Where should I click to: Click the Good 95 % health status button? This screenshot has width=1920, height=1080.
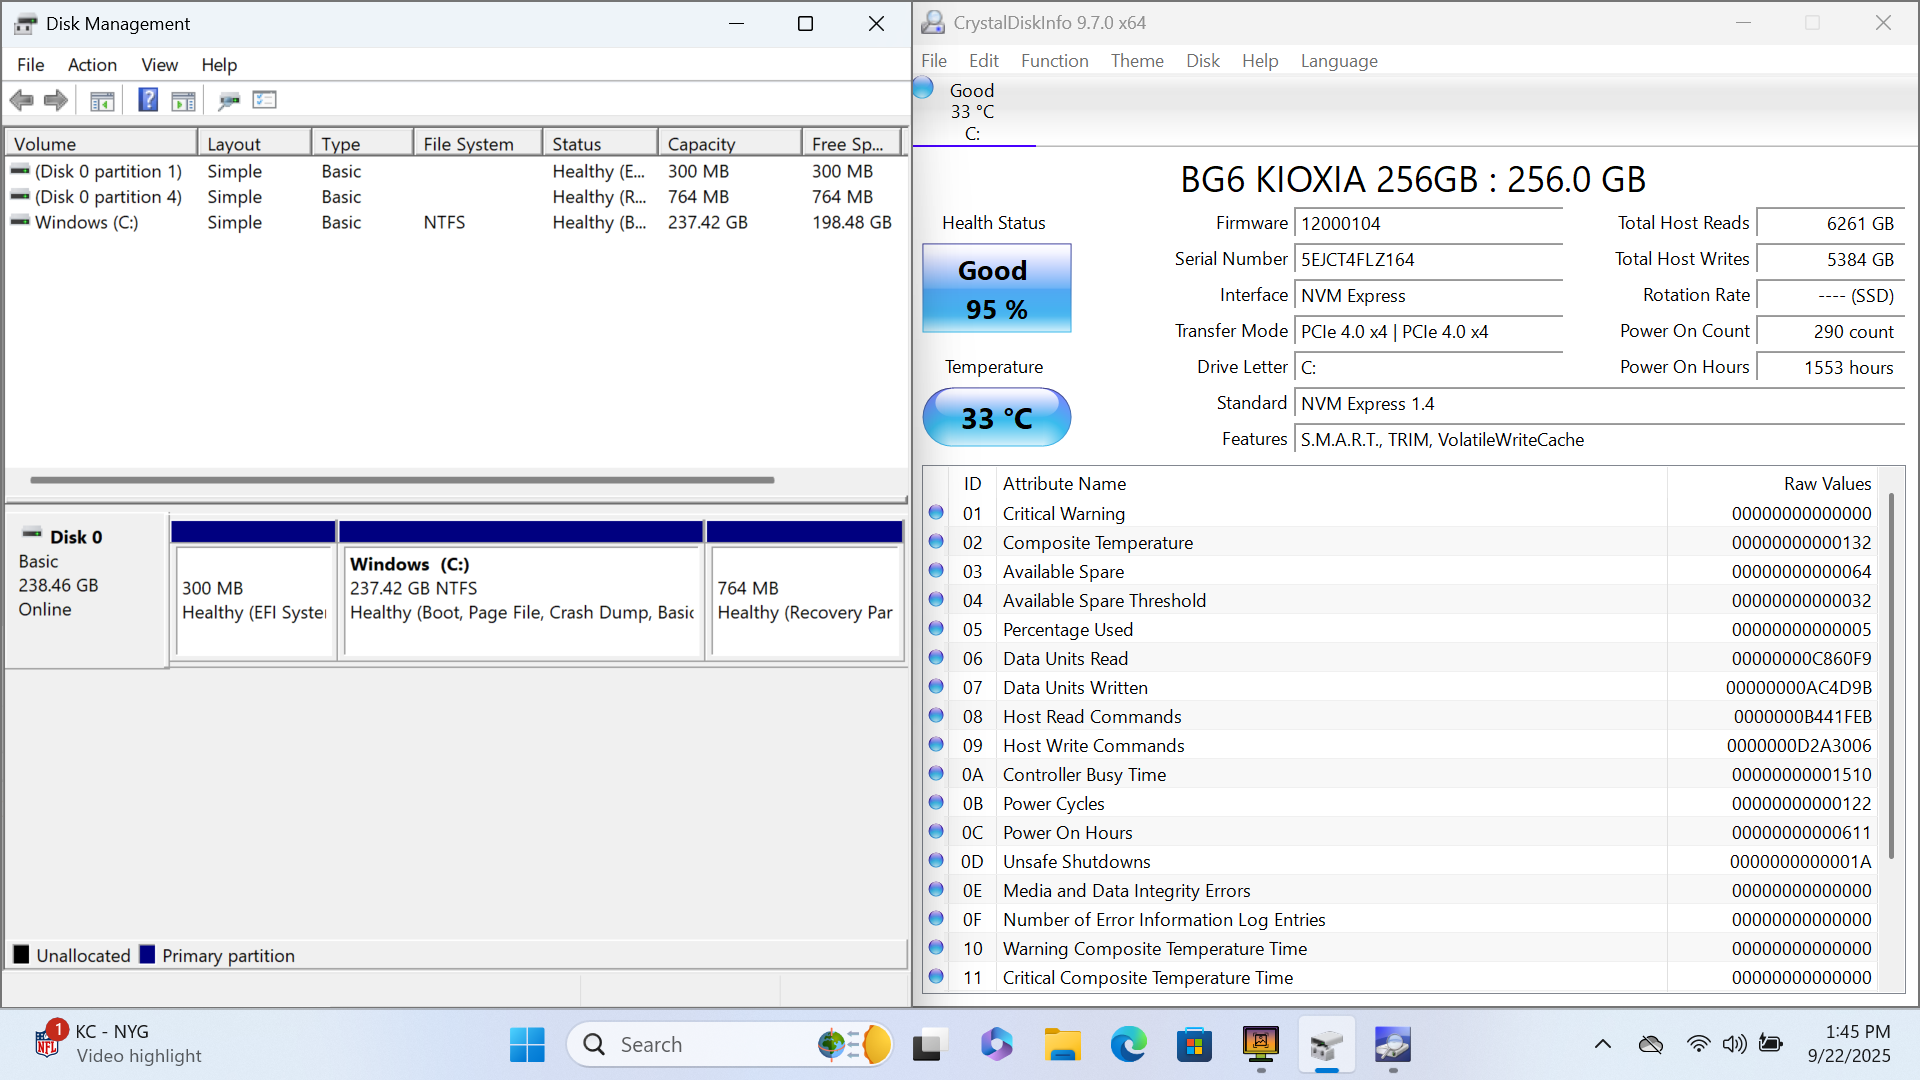coord(996,288)
